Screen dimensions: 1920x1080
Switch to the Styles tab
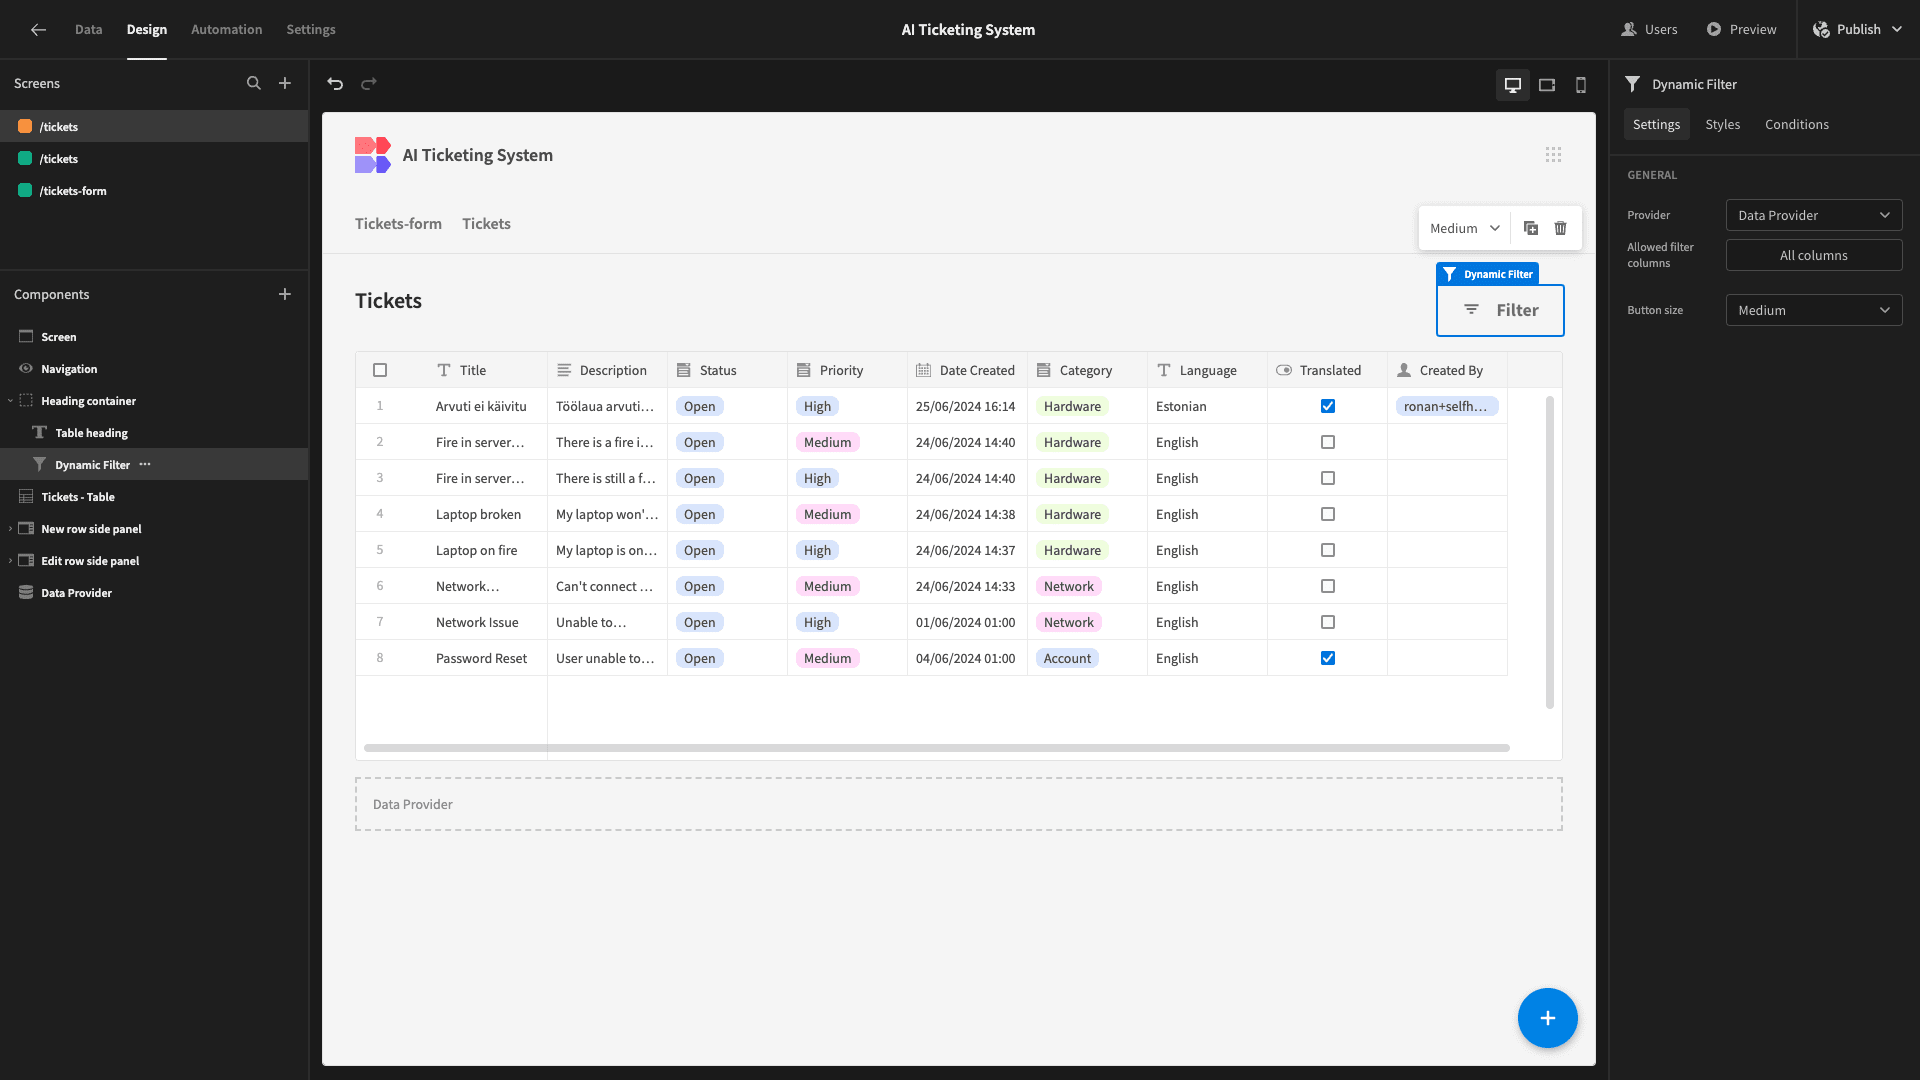1723,125
